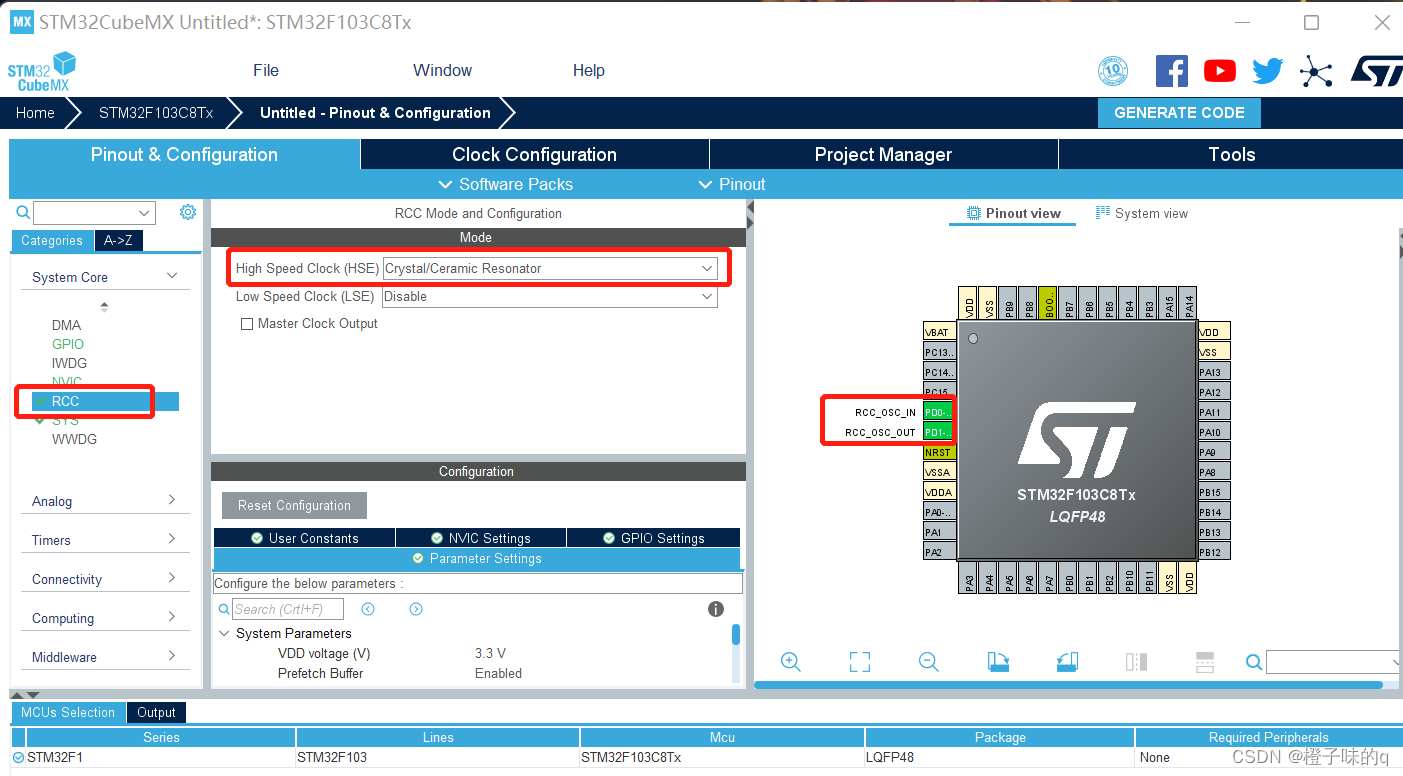
Task: Expand the Middleware category
Action: click(172, 656)
